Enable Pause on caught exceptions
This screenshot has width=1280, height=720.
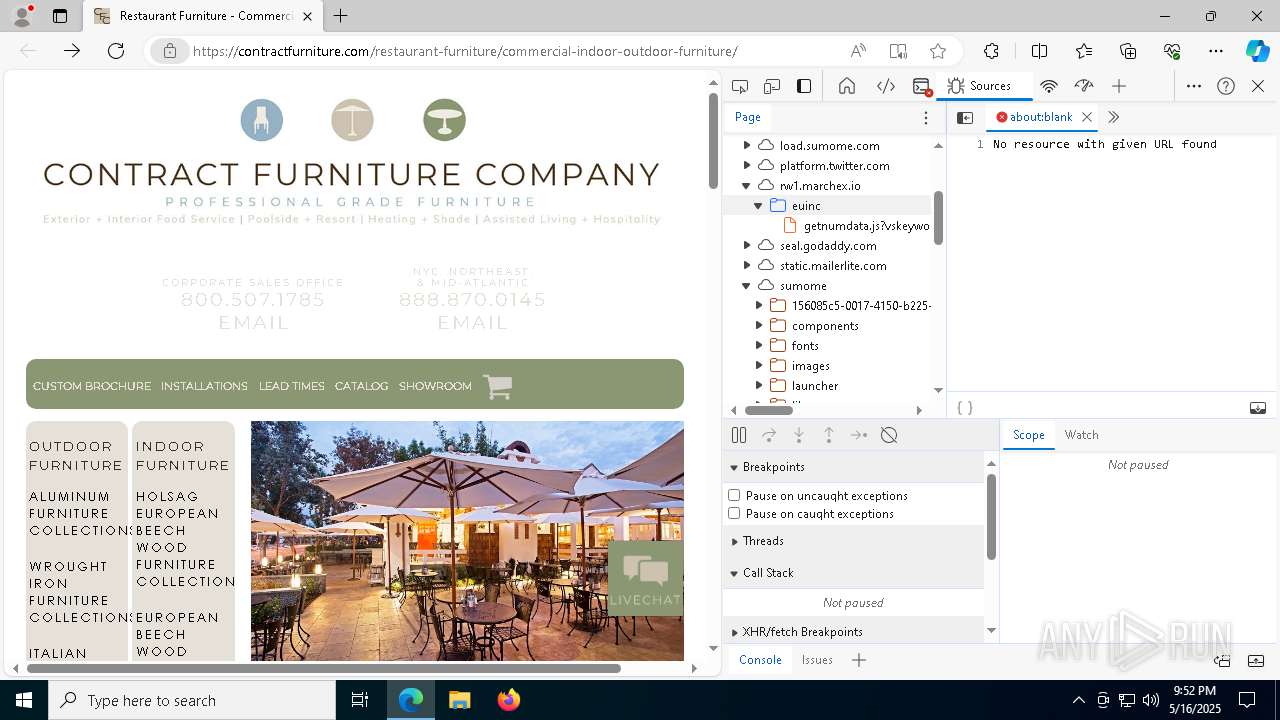734,513
